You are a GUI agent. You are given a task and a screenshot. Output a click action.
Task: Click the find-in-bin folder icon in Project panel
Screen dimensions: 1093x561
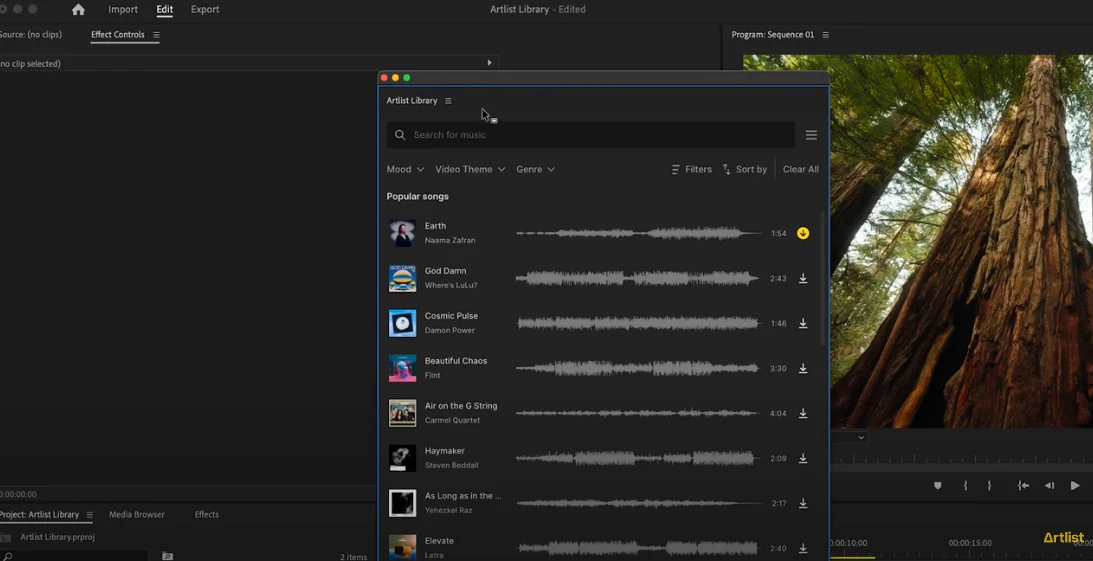pyautogui.click(x=167, y=556)
